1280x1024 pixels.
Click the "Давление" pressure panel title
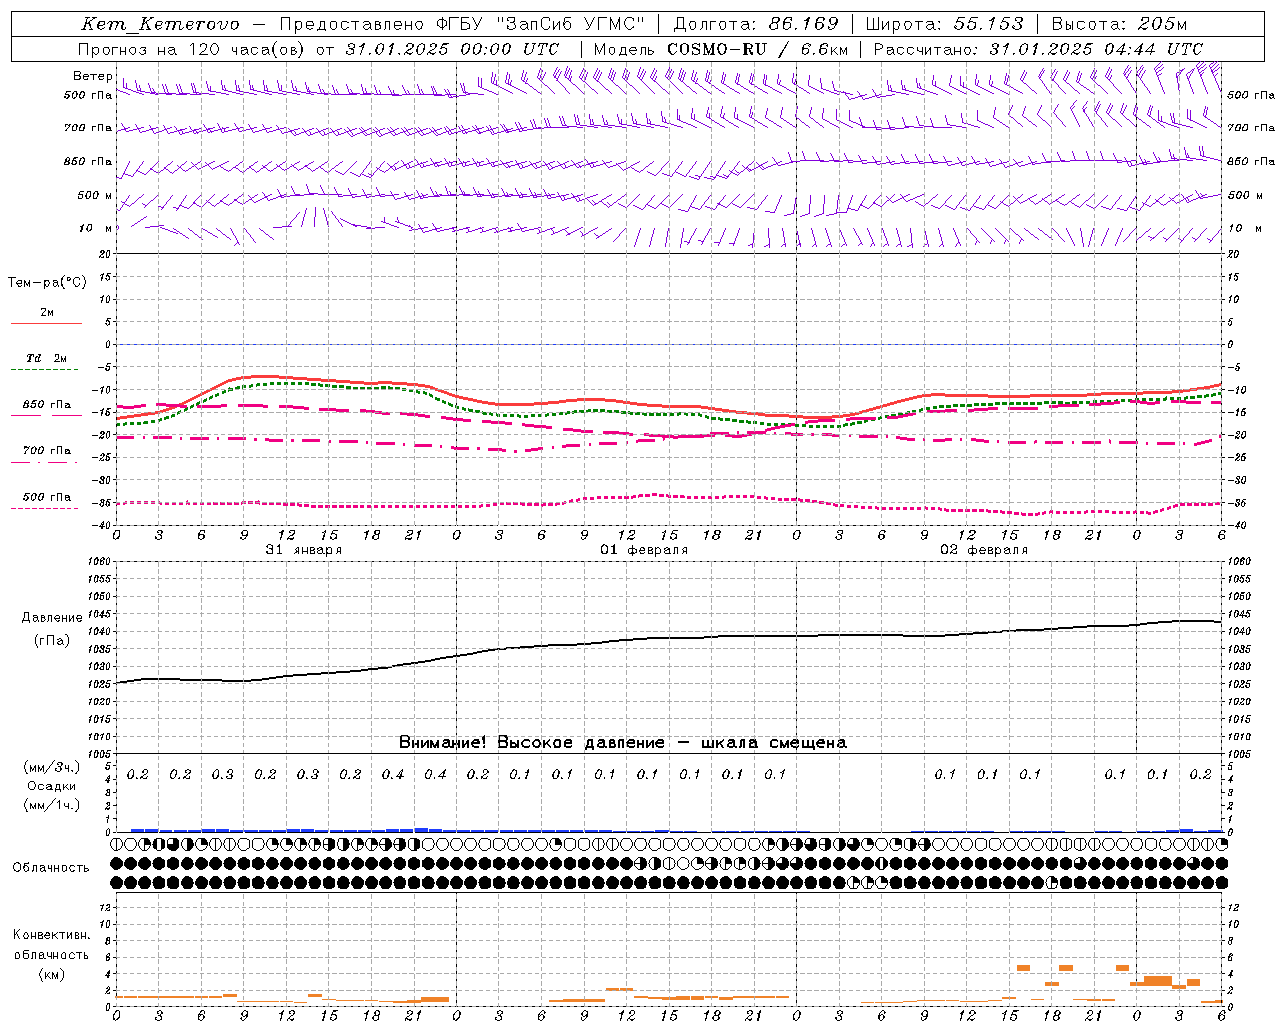pos(52,618)
